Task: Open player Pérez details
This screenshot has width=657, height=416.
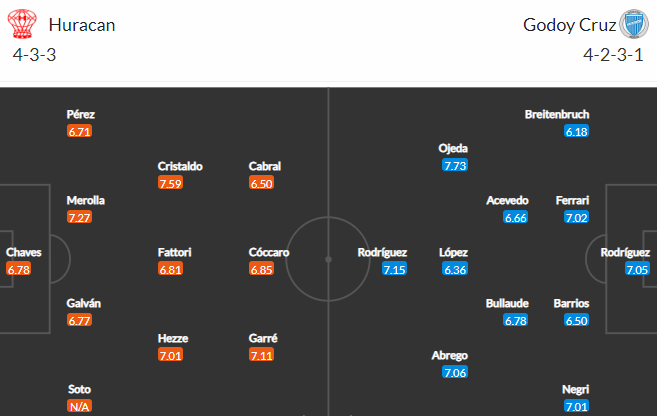Action: (80, 114)
